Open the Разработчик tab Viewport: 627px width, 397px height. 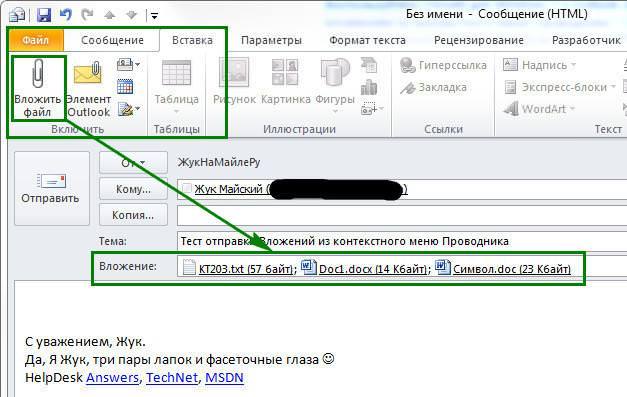pos(586,40)
